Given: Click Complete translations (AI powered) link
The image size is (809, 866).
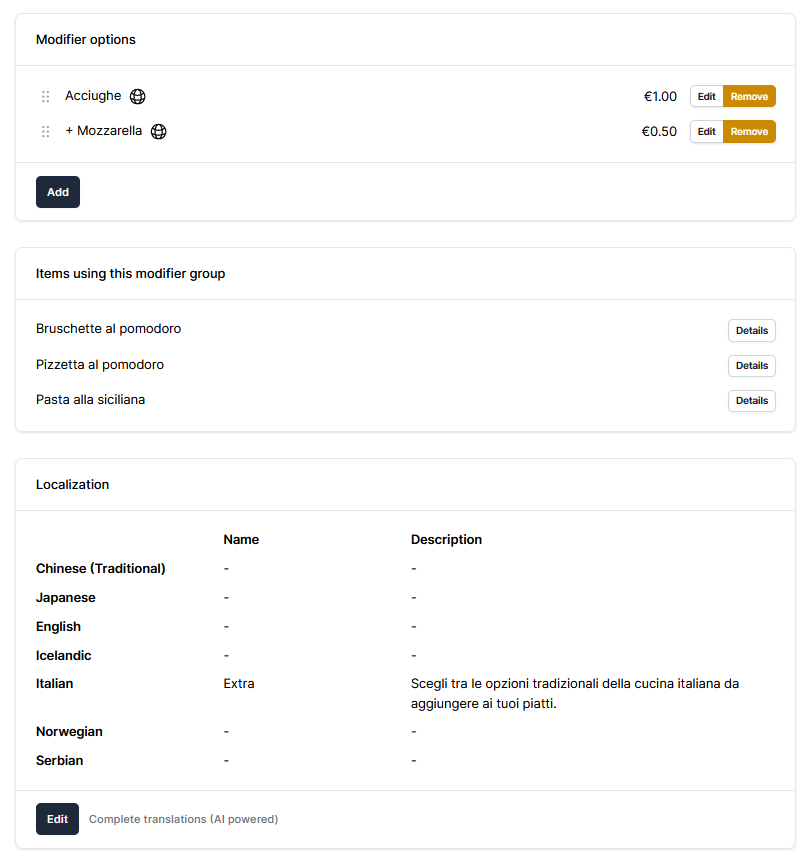Looking at the screenshot, I should click(183, 819).
